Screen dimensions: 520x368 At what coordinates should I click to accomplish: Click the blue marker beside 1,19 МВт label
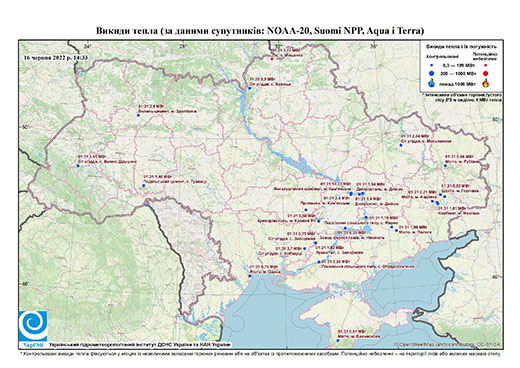[x=366, y=217]
